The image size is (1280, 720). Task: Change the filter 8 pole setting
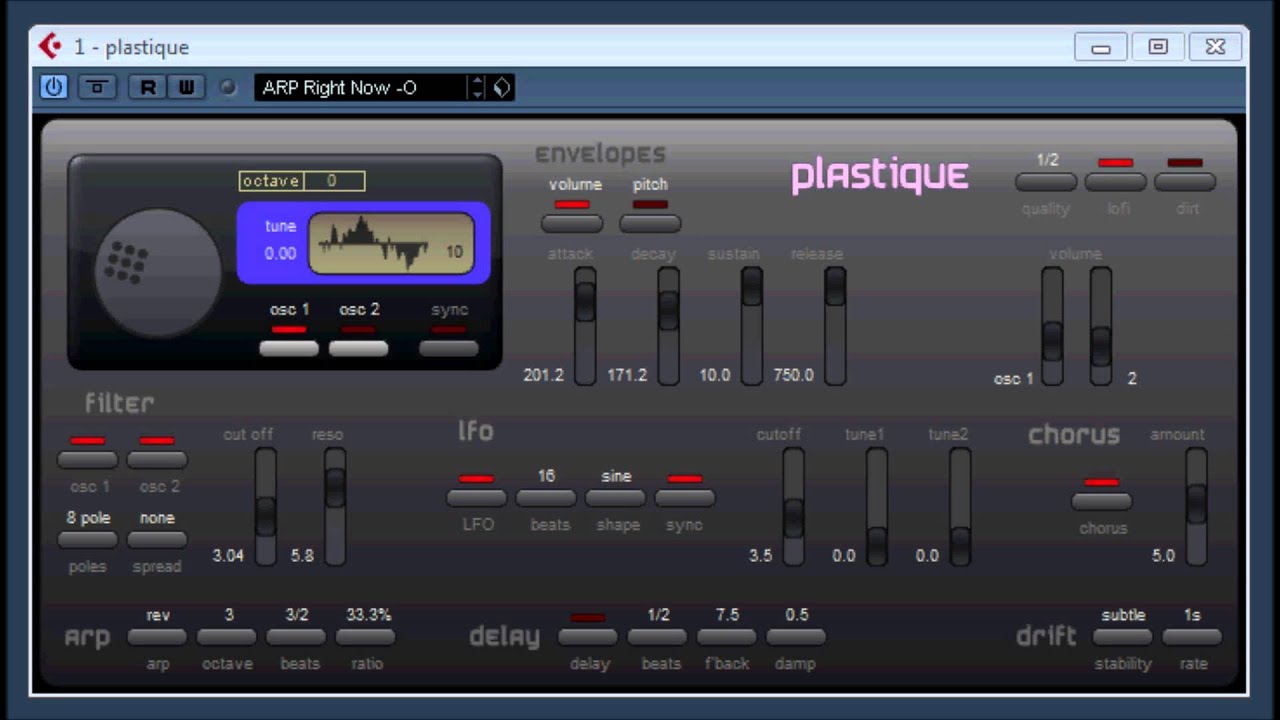(x=87, y=540)
